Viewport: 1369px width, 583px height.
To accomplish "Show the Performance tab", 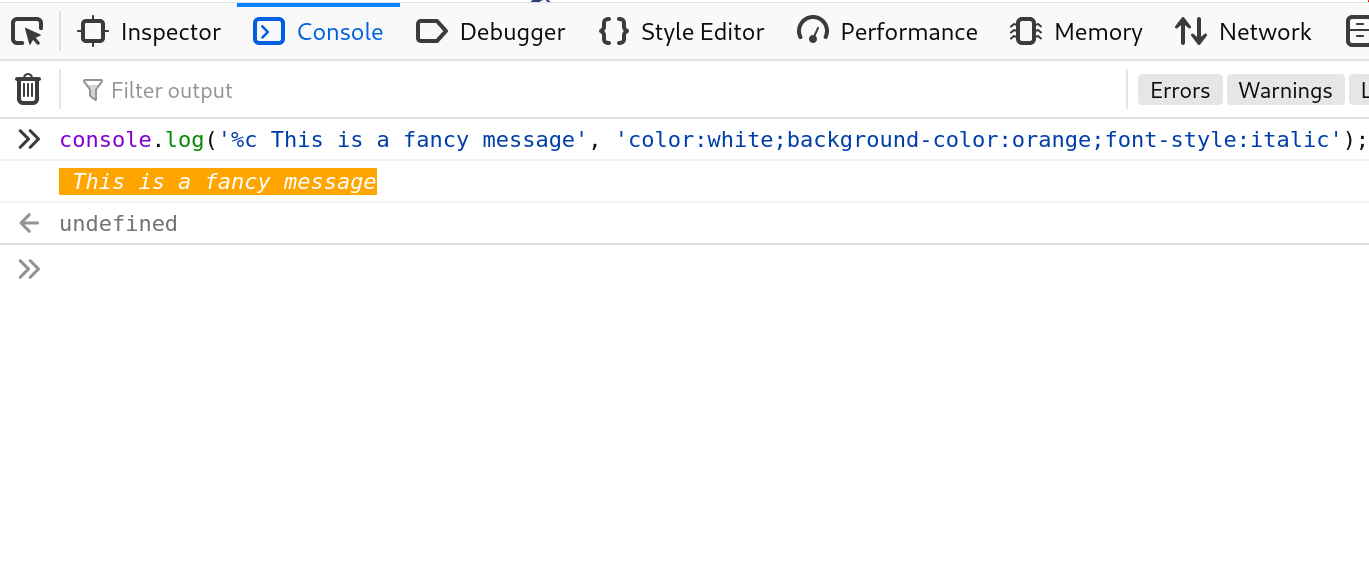I will (888, 32).
